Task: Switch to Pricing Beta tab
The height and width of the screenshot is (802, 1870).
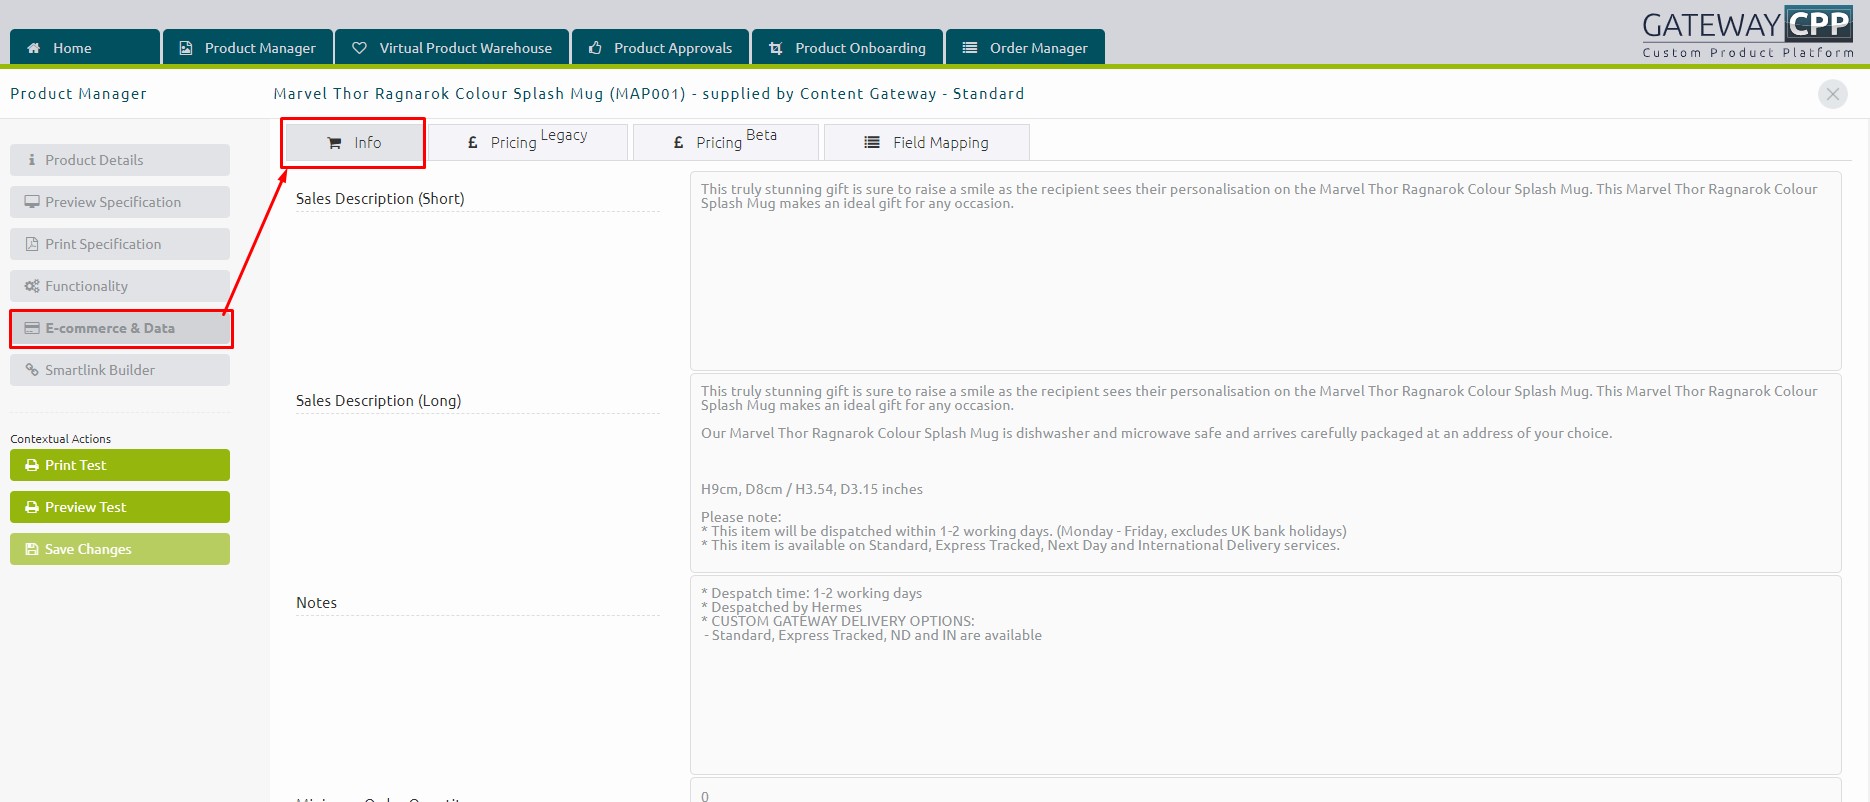Action: click(x=726, y=142)
